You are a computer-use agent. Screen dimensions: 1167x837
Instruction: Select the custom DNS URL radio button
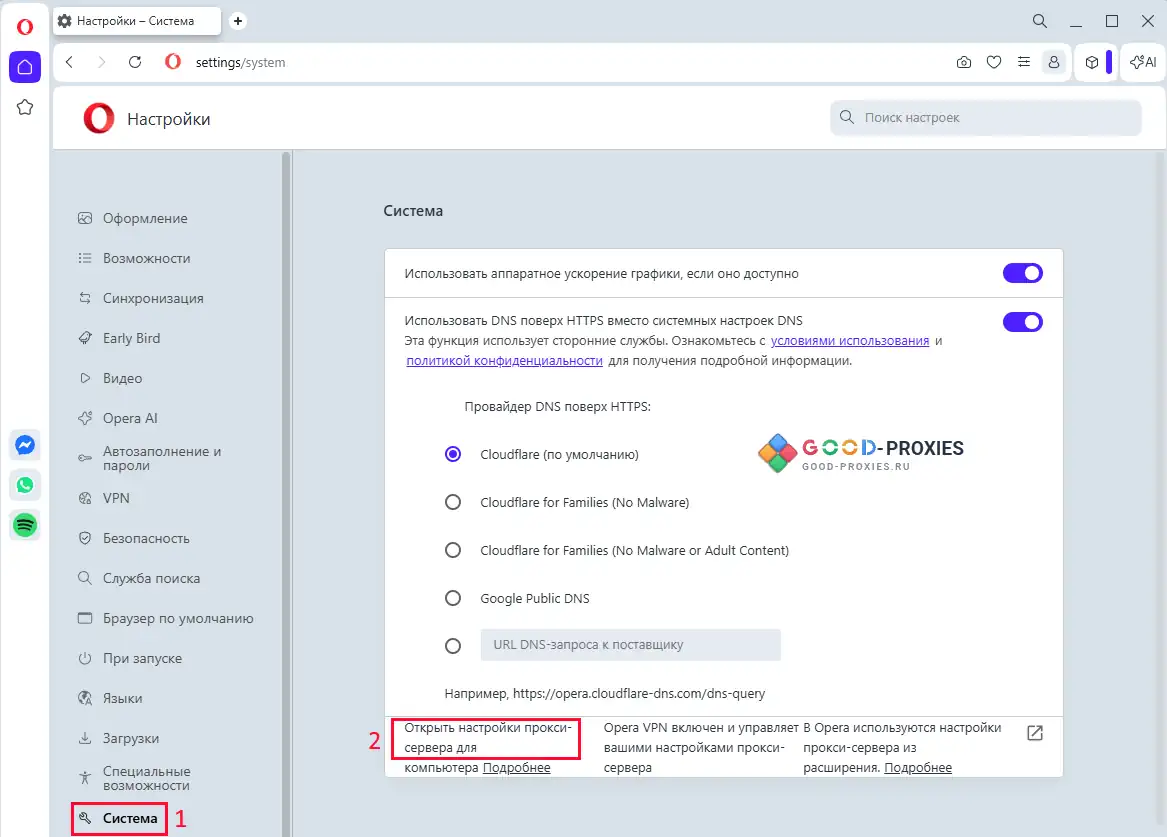[x=453, y=646]
